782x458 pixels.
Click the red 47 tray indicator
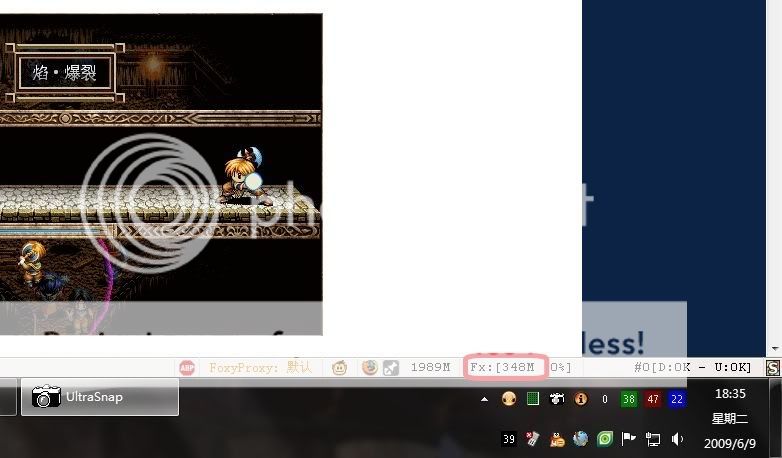pos(653,399)
